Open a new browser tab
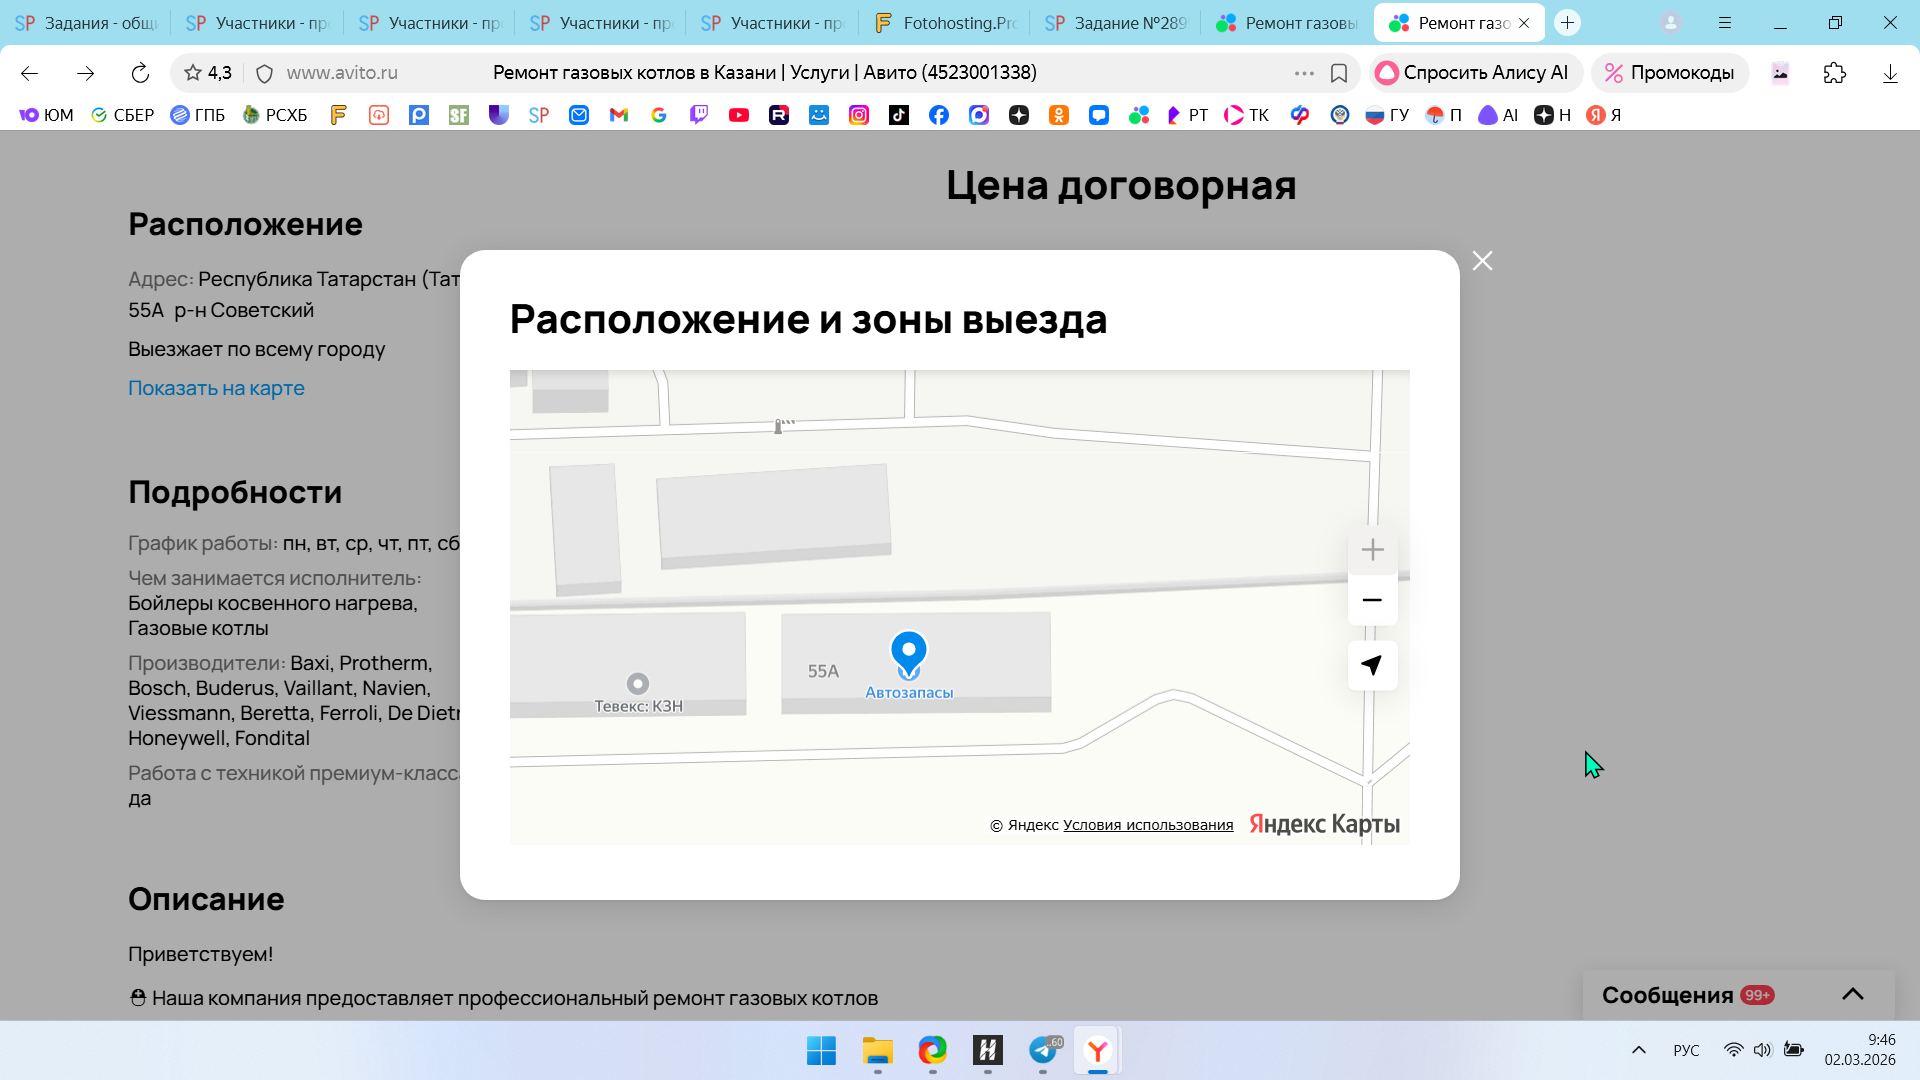The image size is (1920, 1080). [x=1567, y=23]
